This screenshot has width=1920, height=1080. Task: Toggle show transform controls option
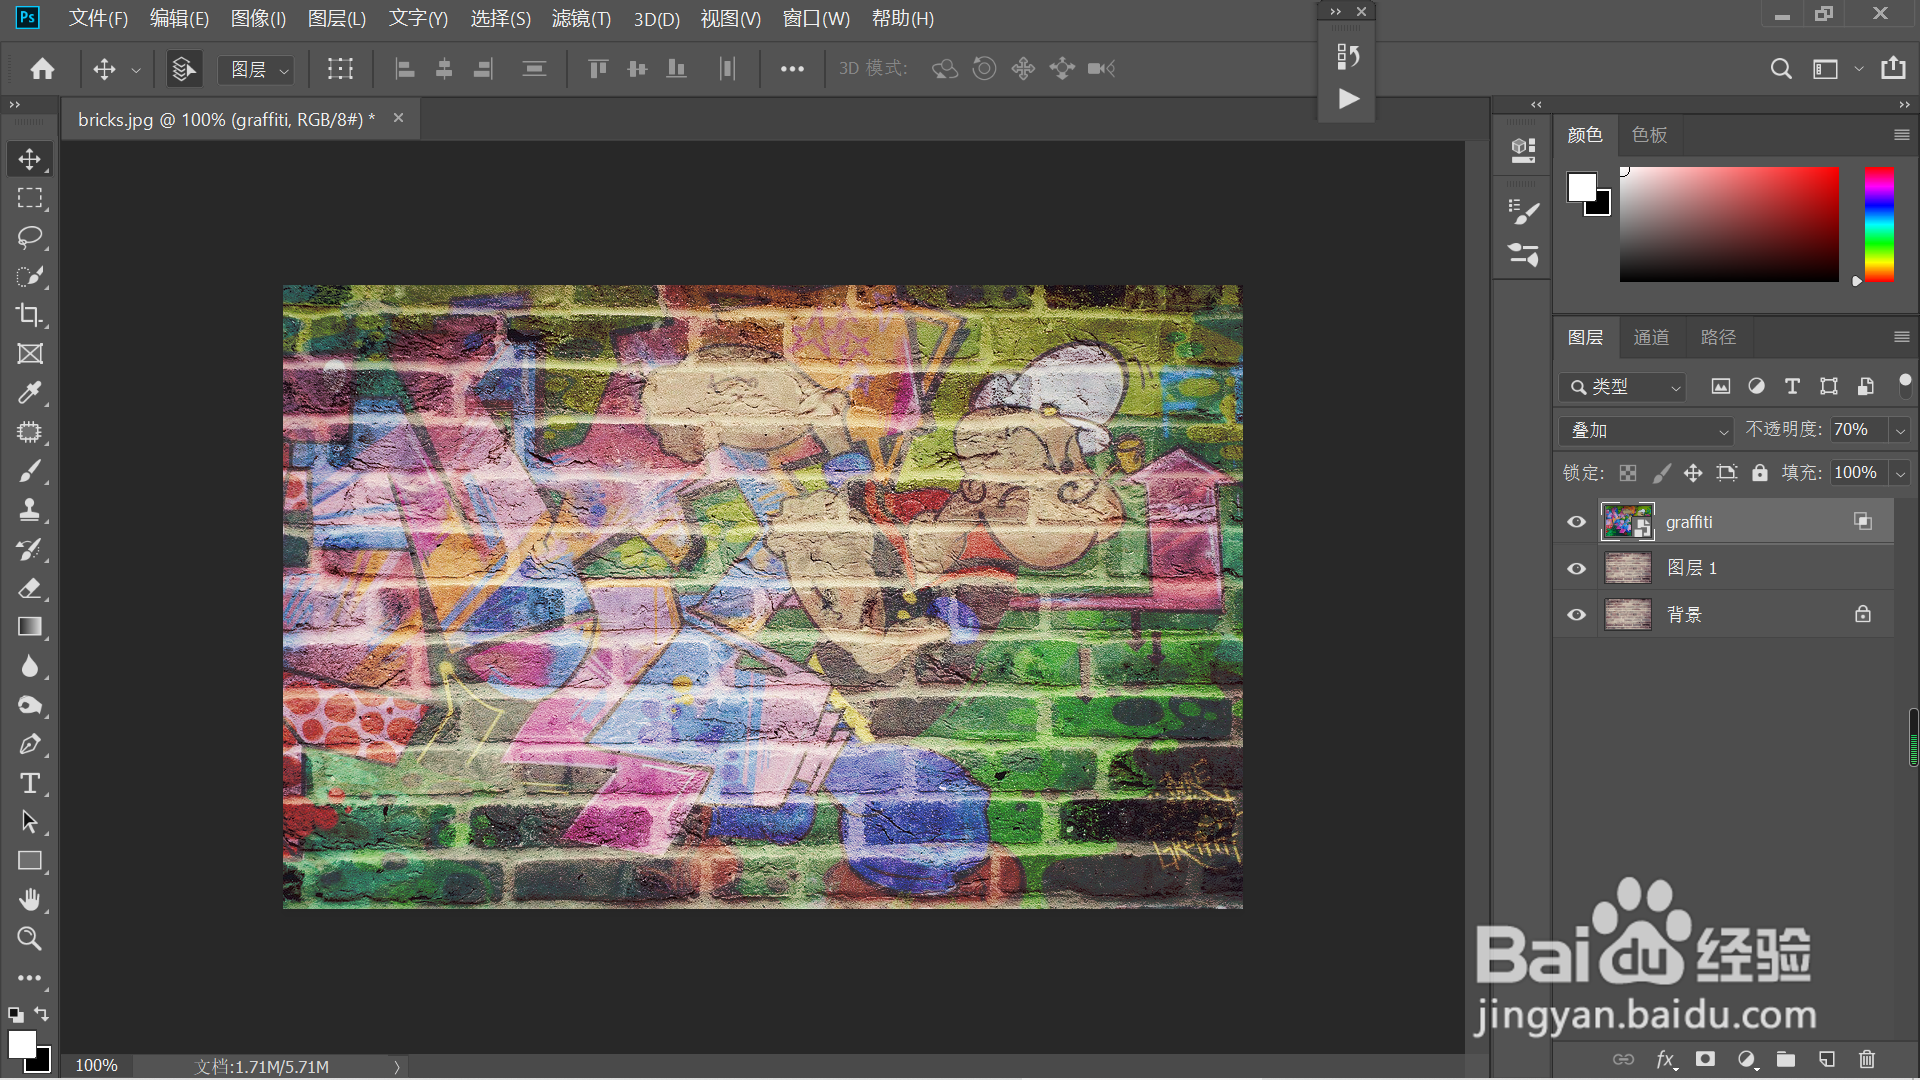[341, 69]
